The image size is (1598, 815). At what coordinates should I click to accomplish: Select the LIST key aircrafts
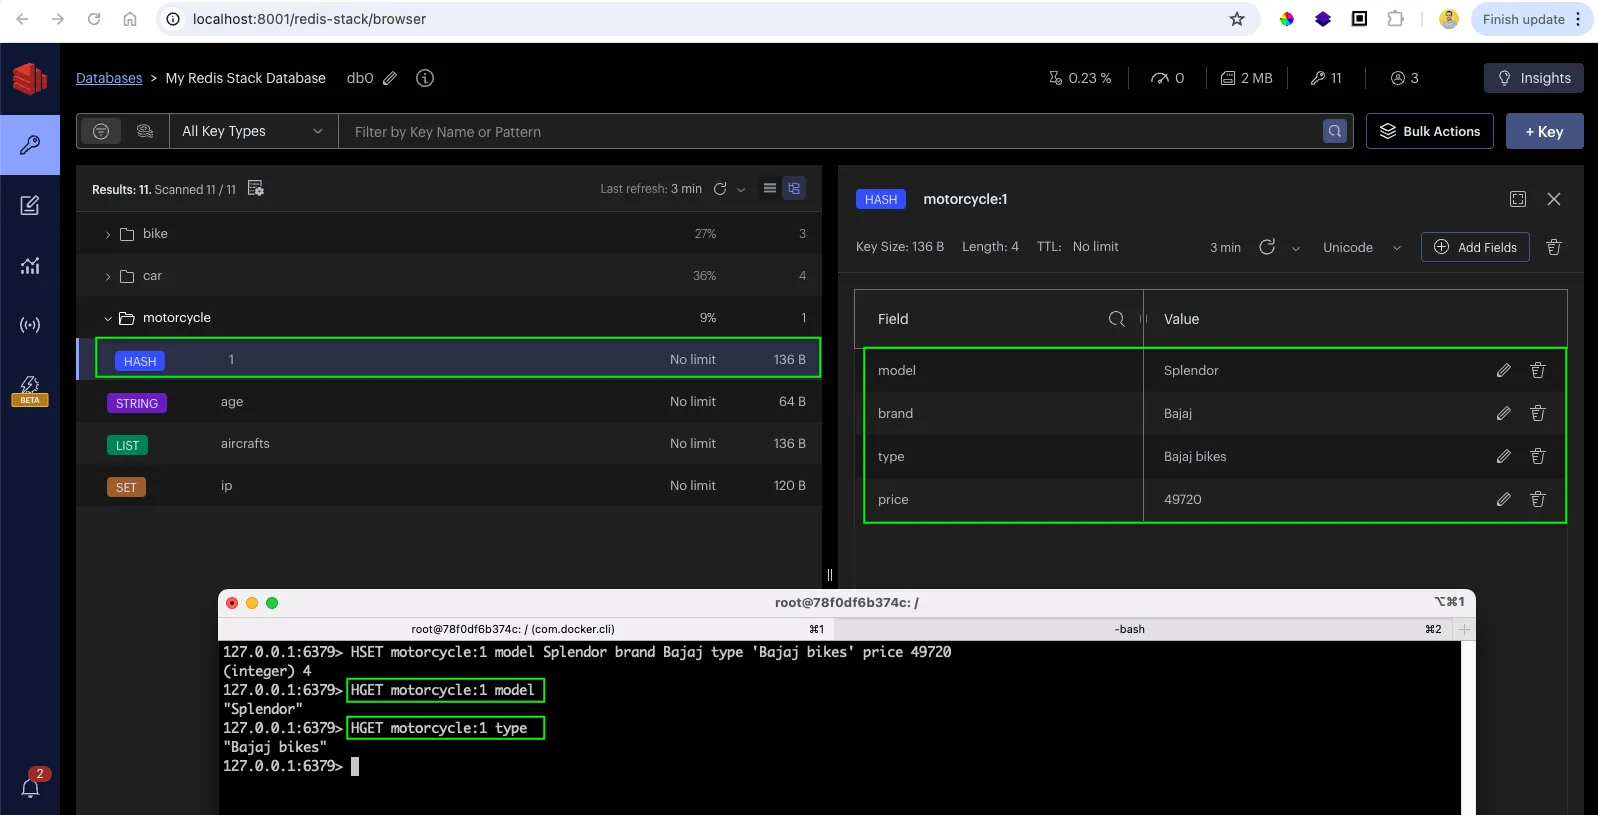tap(449, 444)
